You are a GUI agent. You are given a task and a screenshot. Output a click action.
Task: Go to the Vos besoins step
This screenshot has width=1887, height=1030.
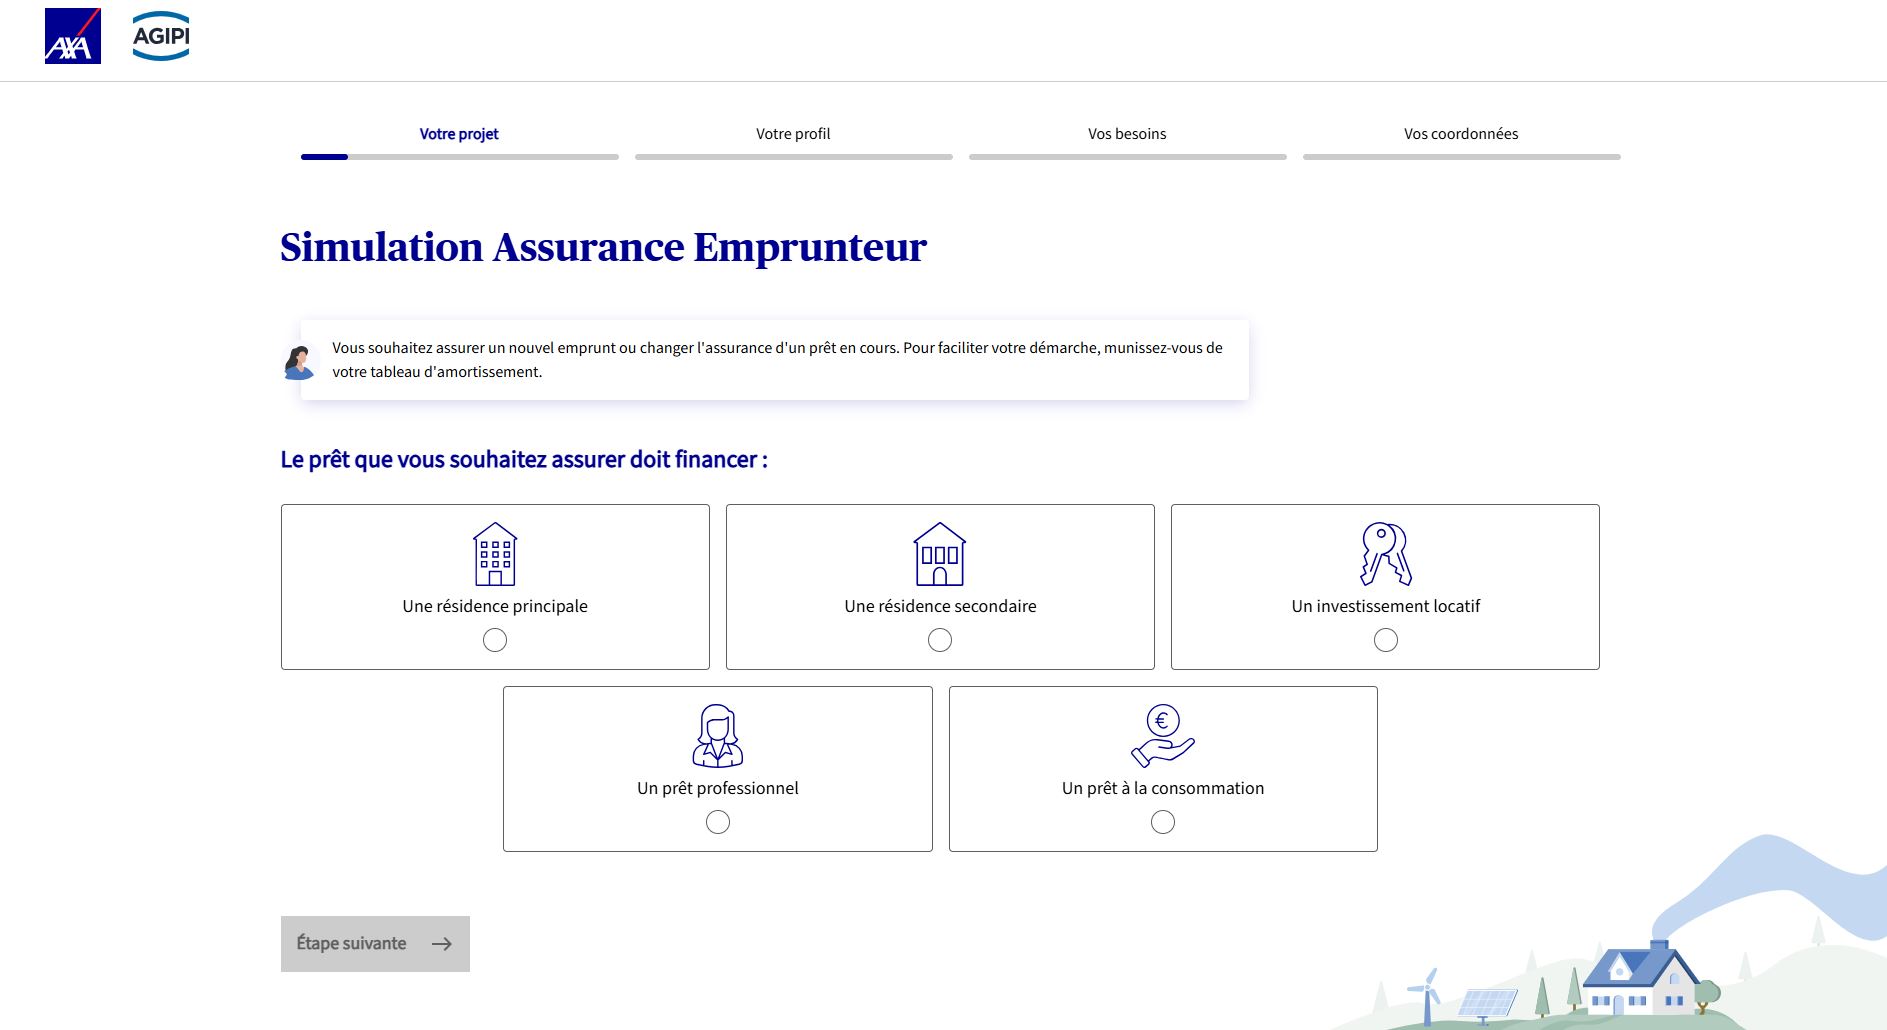[1127, 134]
